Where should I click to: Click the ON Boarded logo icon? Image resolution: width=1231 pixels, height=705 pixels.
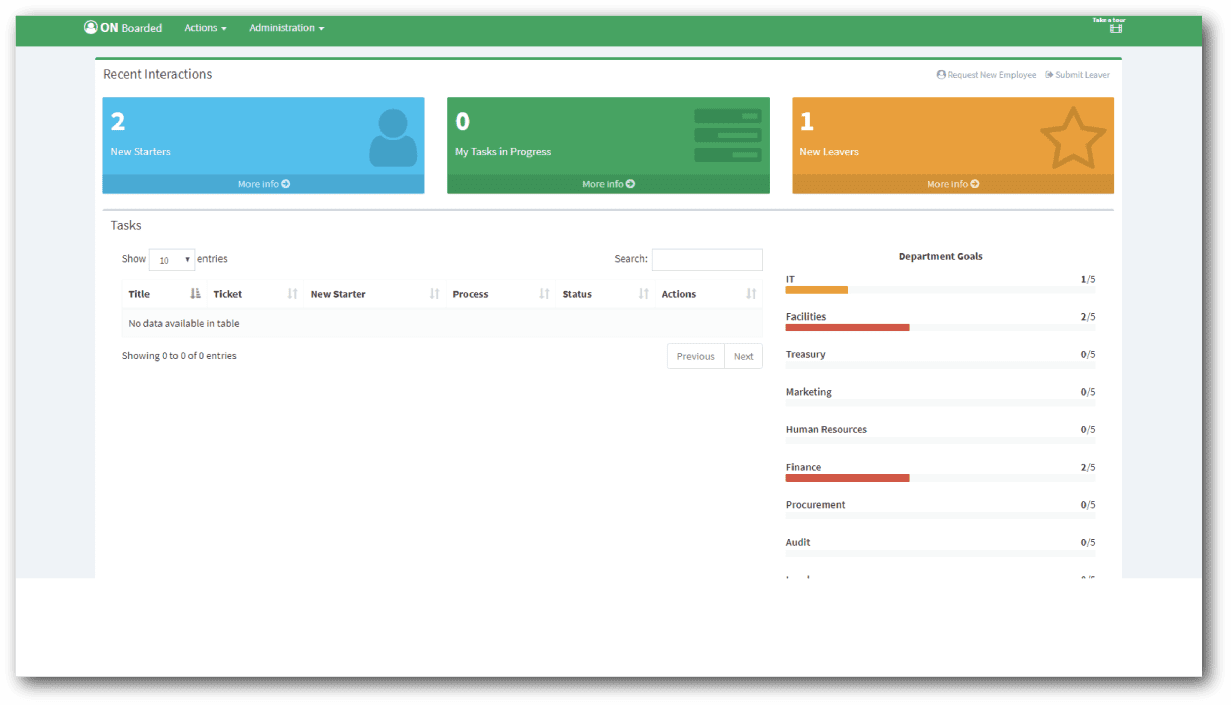(91, 28)
